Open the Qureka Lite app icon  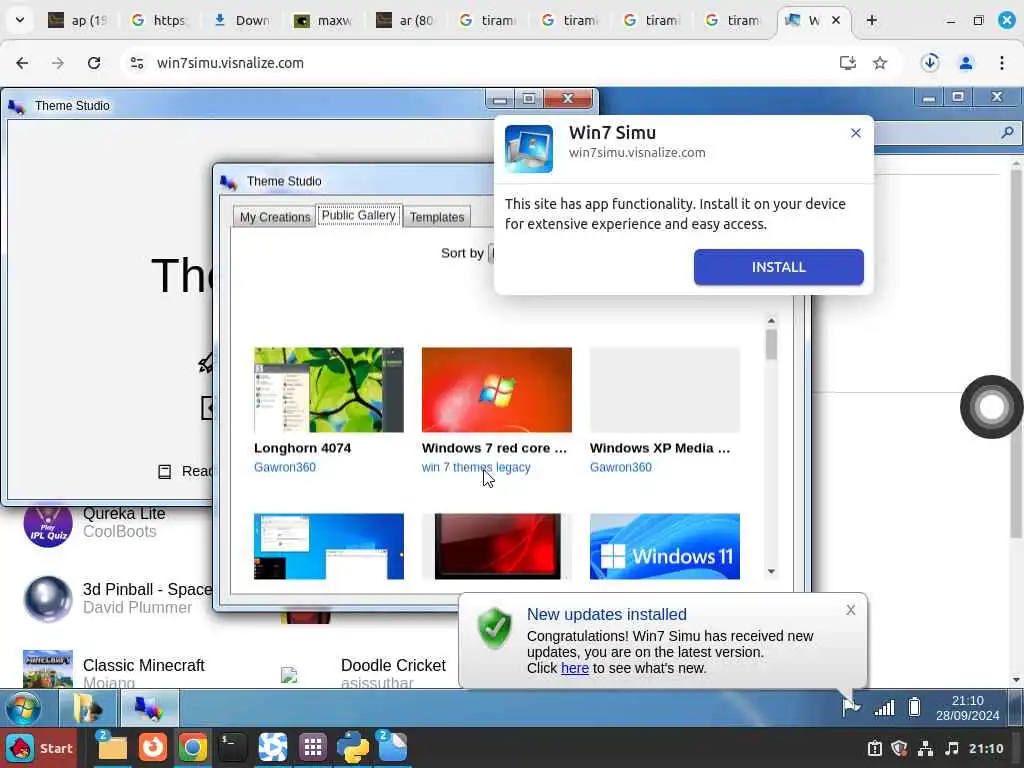click(x=48, y=524)
